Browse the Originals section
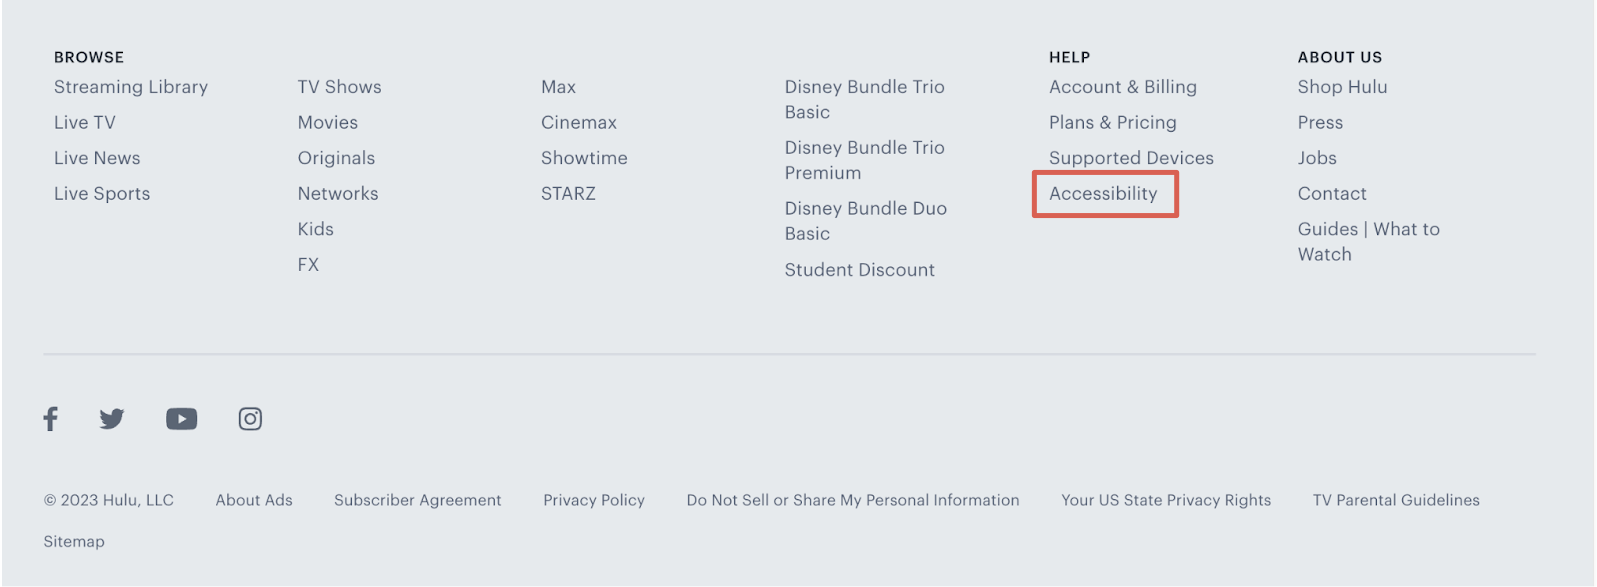 [x=336, y=158]
